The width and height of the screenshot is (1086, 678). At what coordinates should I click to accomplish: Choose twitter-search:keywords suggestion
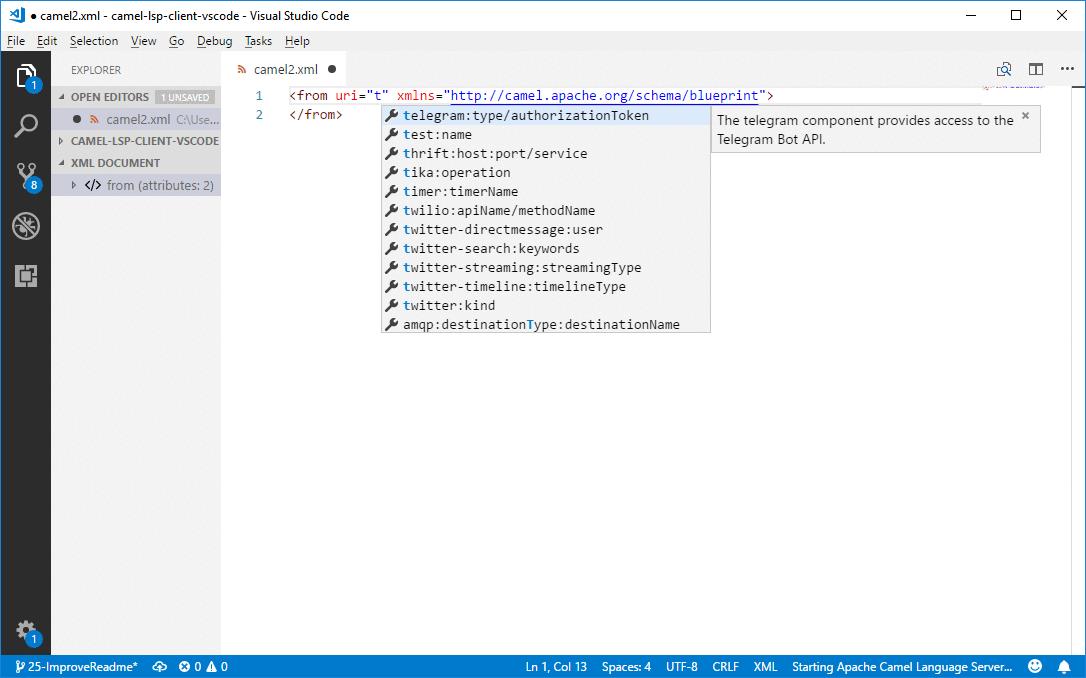tap(546, 249)
